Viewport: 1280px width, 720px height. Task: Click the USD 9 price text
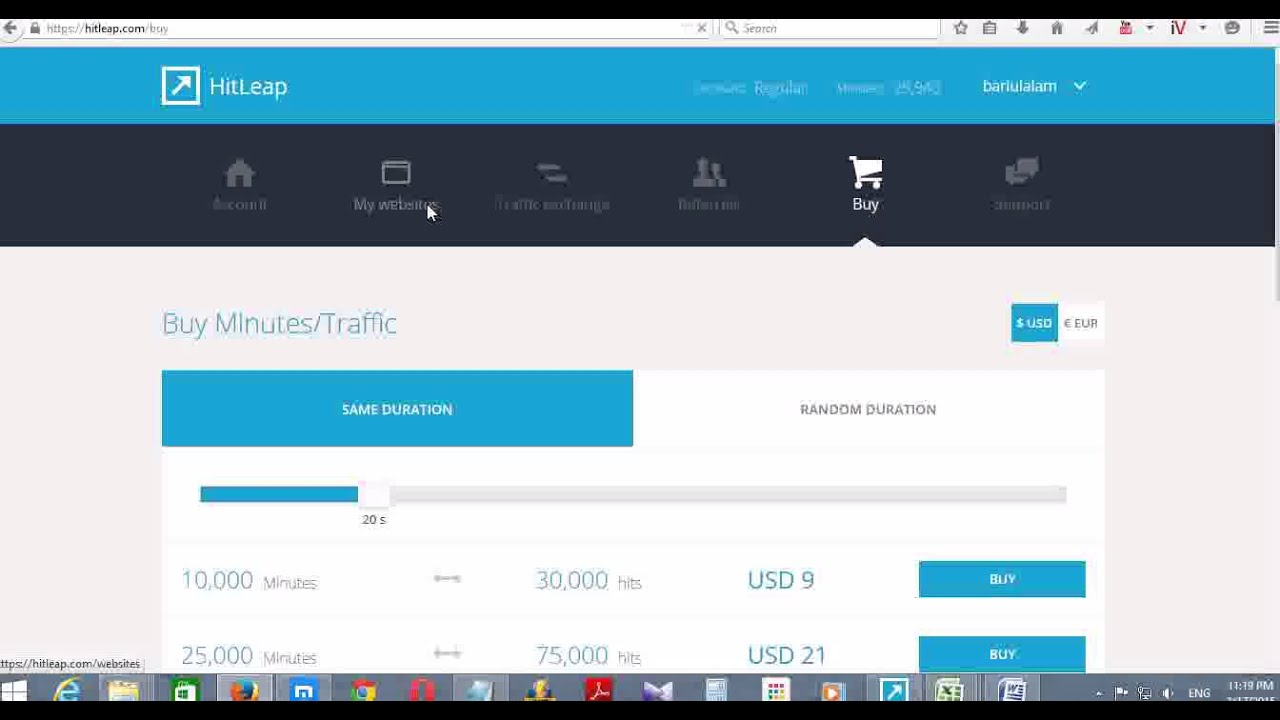coord(781,580)
